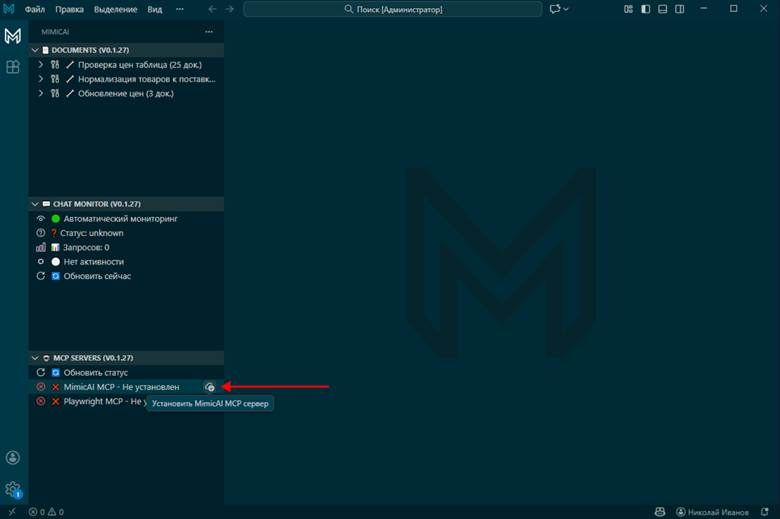Open the Extensions view in activity bar
Viewport: 780px width, 519px height.
pos(13,67)
